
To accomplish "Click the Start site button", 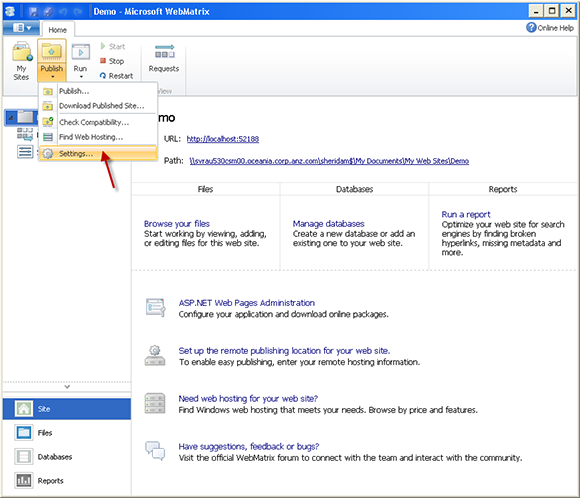I will pyautogui.click(x=113, y=46).
